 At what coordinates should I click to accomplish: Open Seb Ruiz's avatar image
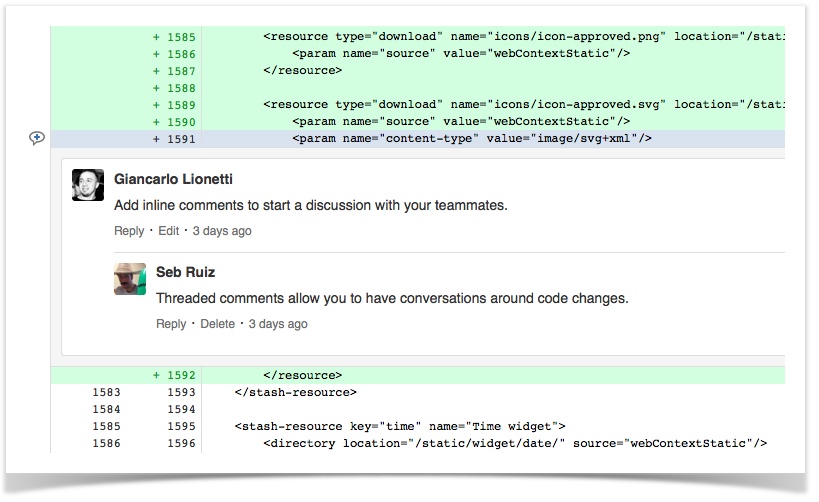(130, 278)
